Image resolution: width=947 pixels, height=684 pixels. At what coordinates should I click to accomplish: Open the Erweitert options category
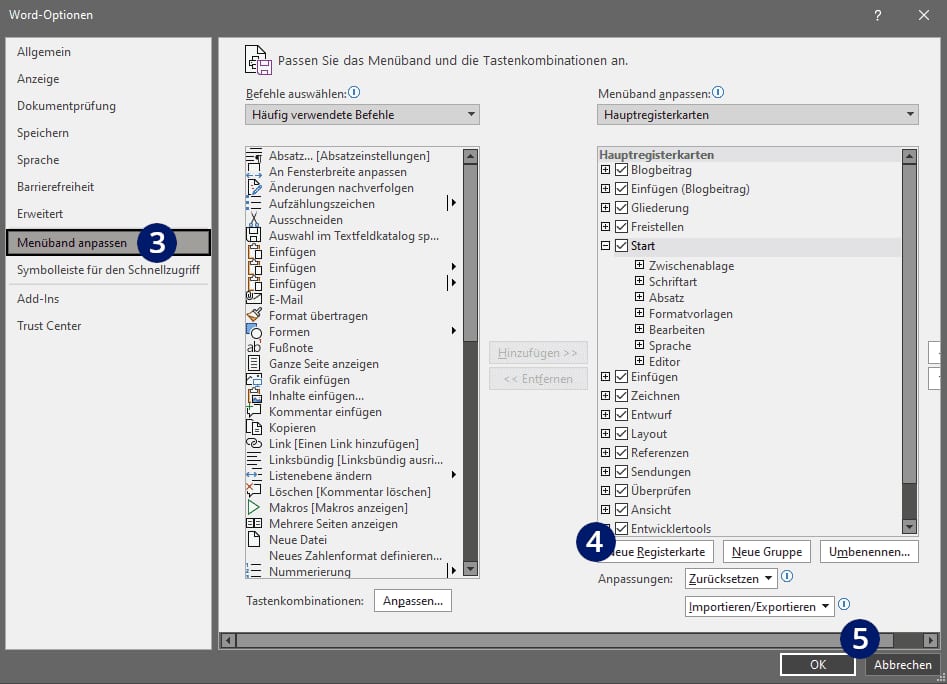[40, 214]
